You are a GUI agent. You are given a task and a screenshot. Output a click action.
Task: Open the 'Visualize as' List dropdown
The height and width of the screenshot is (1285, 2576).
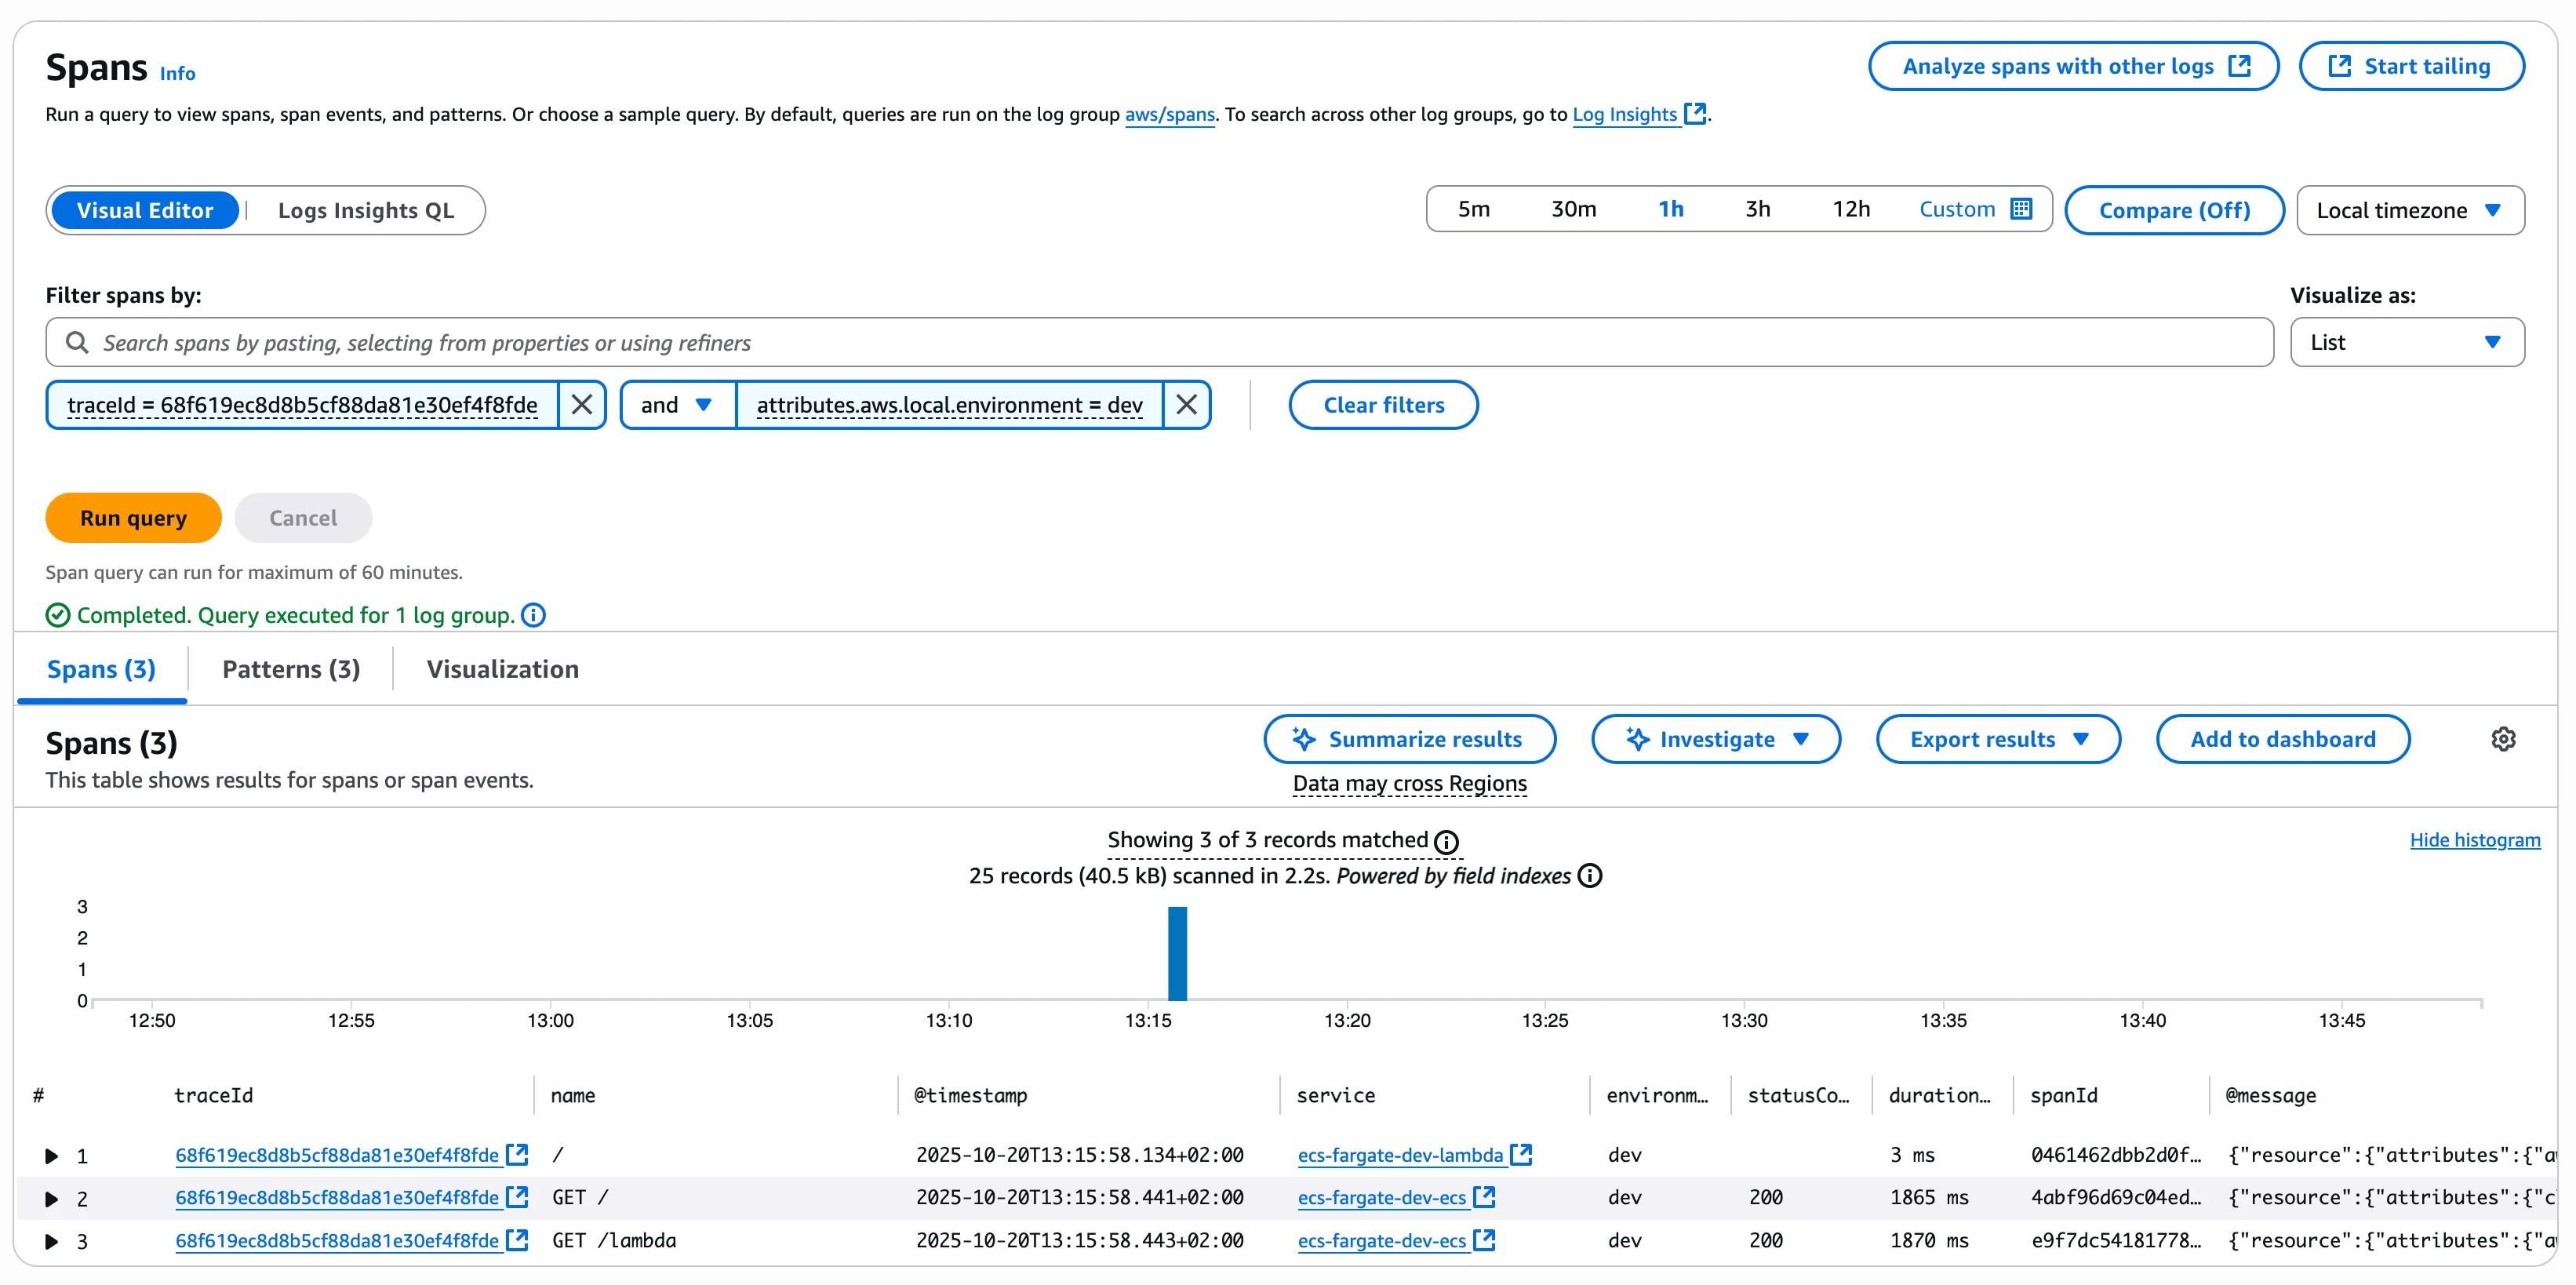(x=2407, y=342)
